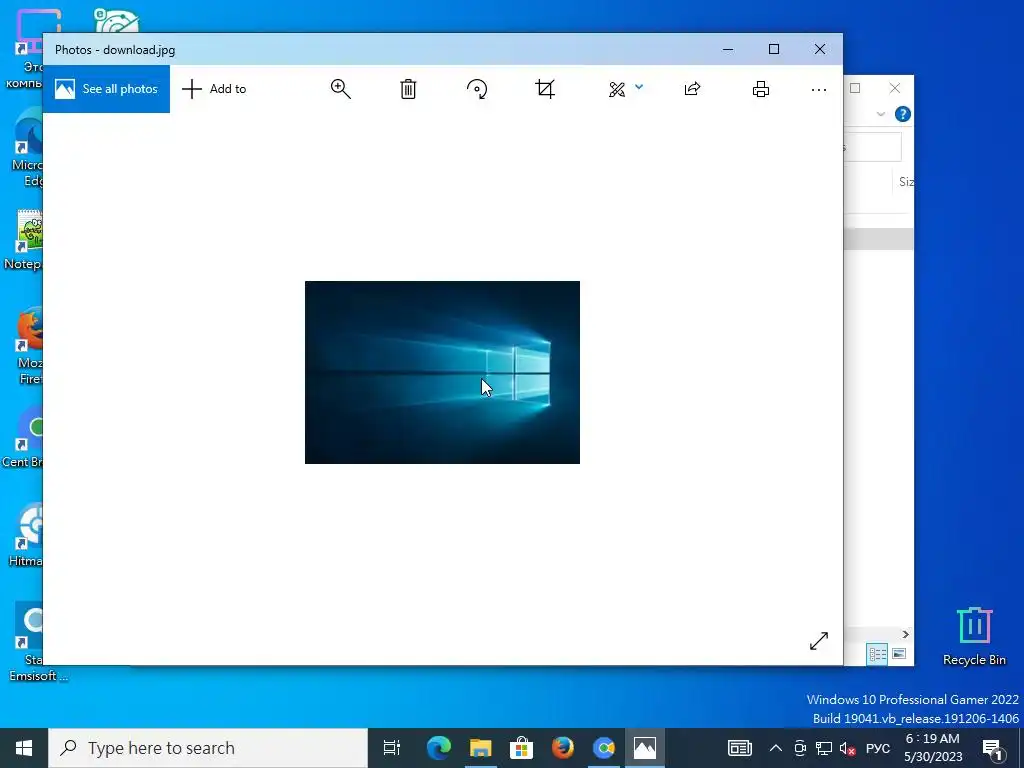Switch input language via РУС indicator
Viewport: 1024px width, 768px height.
coord(878,748)
